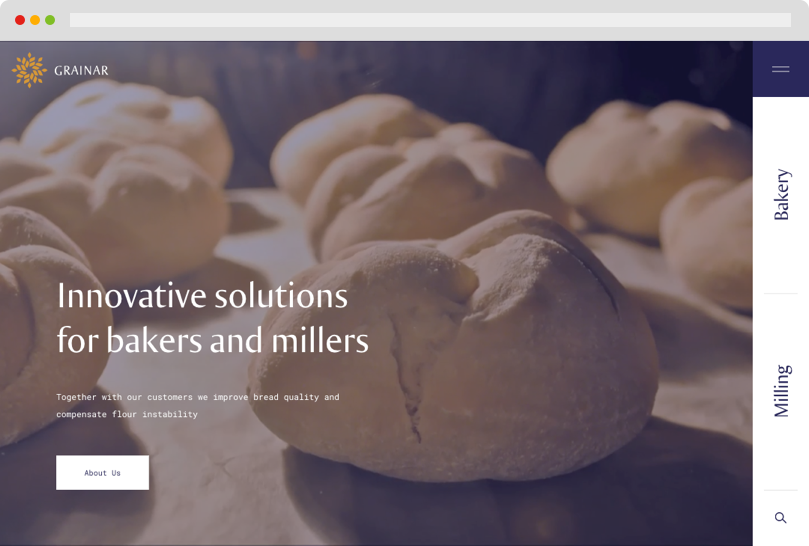Open the Milling section in sidebar
The width and height of the screenshot is (809, 546).
pos(782,391)
